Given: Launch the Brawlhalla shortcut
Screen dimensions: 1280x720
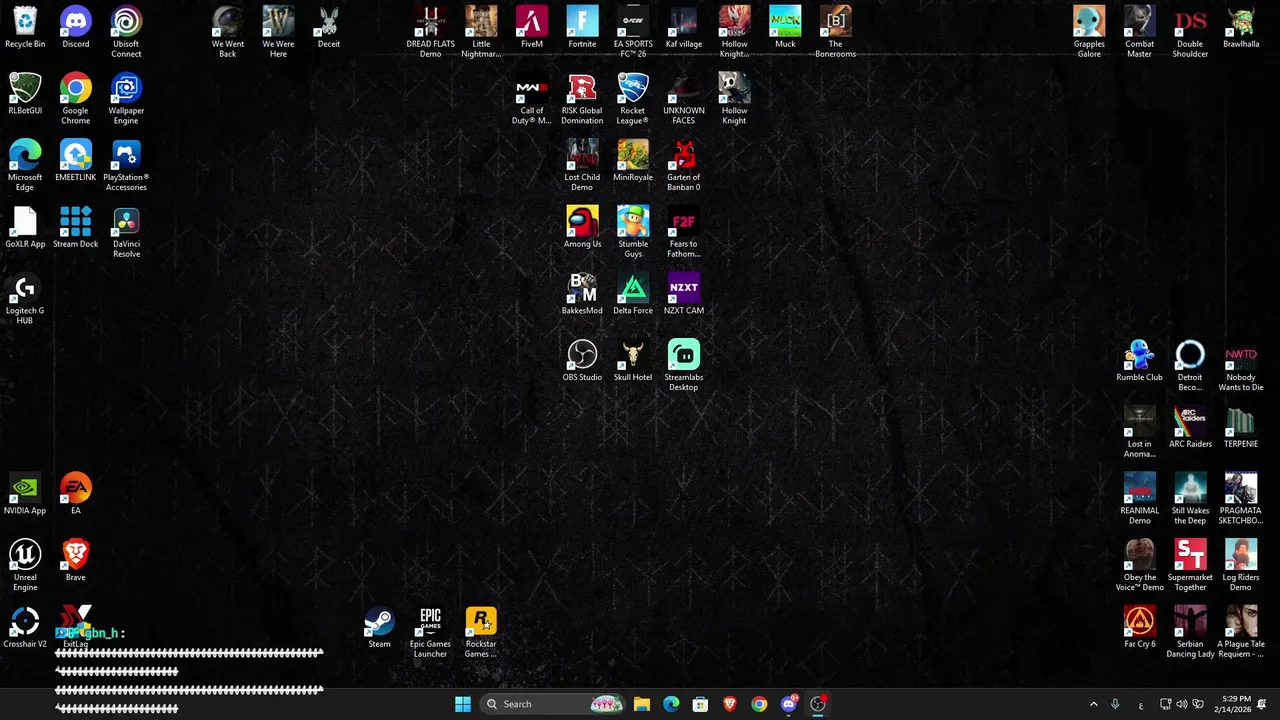Looking at the screenshot, I should coord(1241,28).
